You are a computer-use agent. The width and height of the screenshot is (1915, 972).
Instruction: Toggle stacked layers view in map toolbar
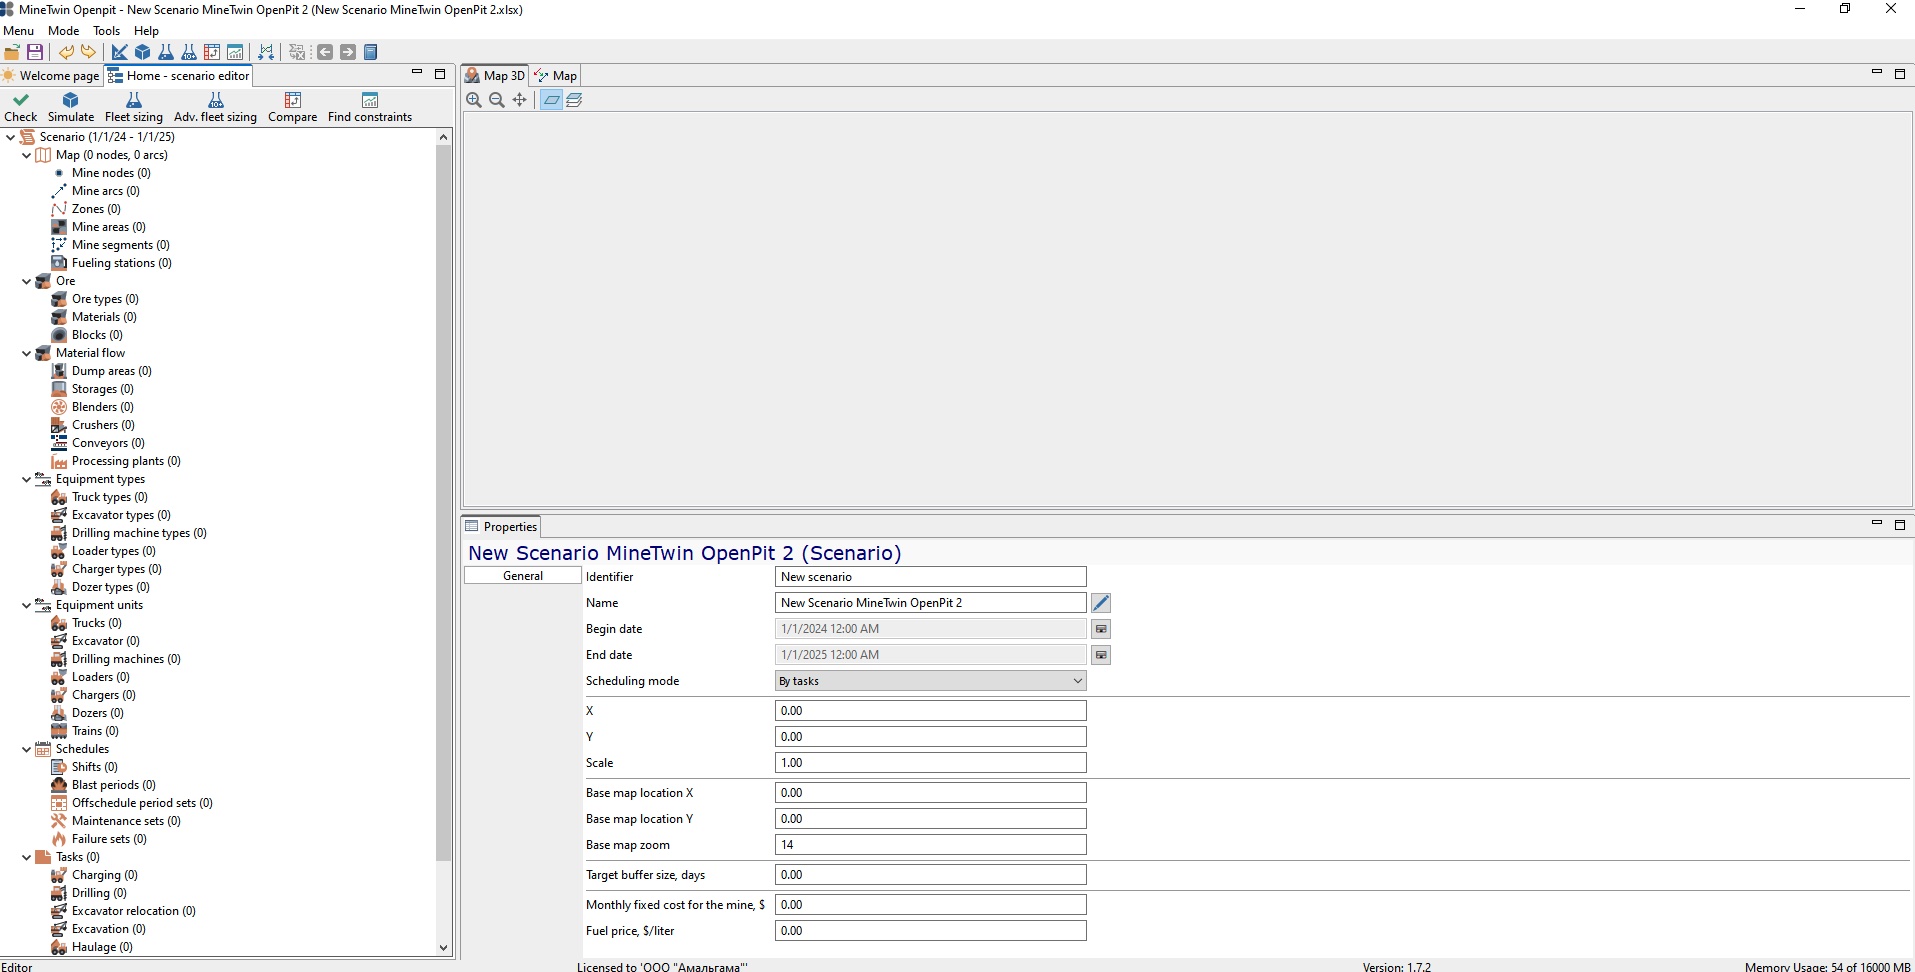point(575,100)
